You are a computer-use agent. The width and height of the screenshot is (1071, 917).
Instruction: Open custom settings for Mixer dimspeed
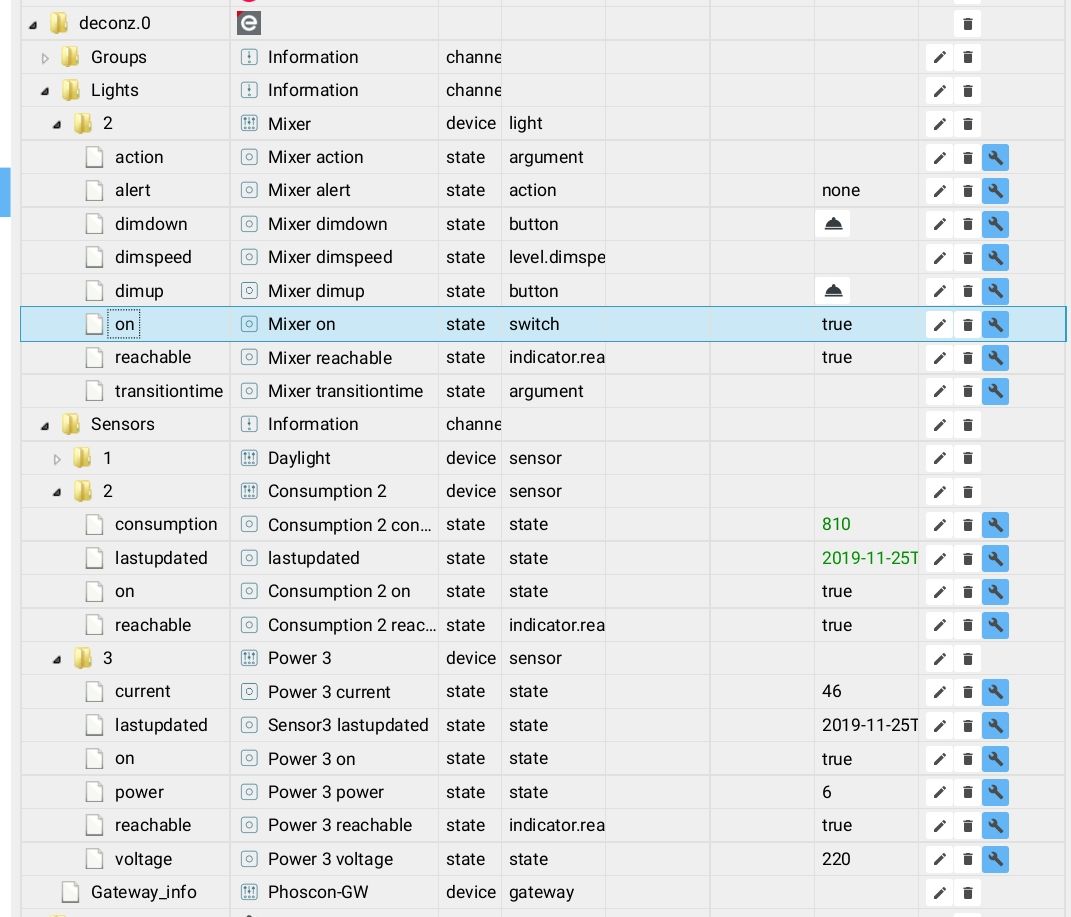coord(995,257)
